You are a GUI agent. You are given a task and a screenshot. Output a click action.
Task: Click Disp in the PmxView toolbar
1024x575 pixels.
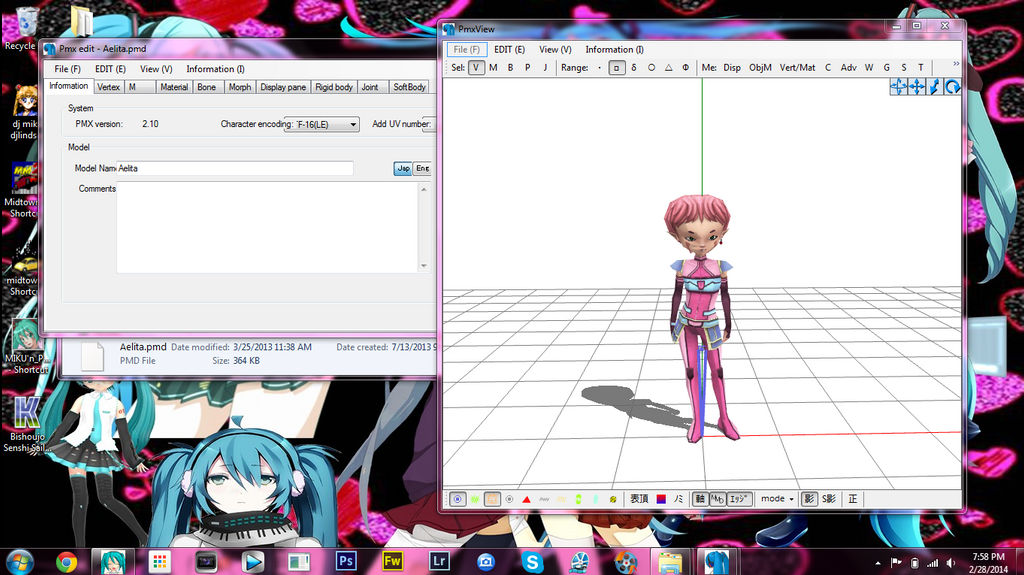pyautogui.click(x=732, y=67)
